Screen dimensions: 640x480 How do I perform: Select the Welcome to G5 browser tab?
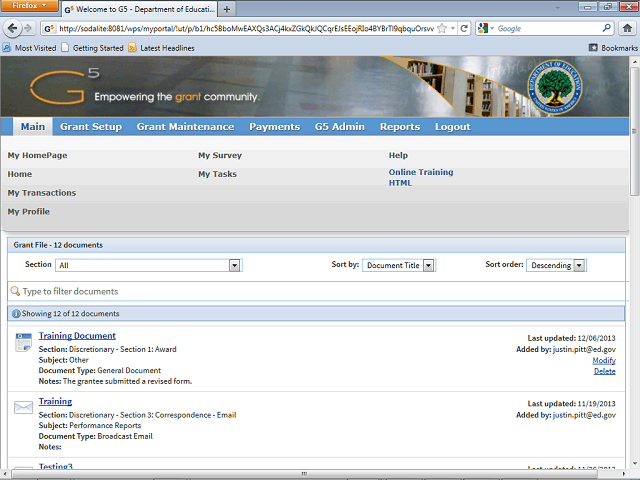[140, 9]
